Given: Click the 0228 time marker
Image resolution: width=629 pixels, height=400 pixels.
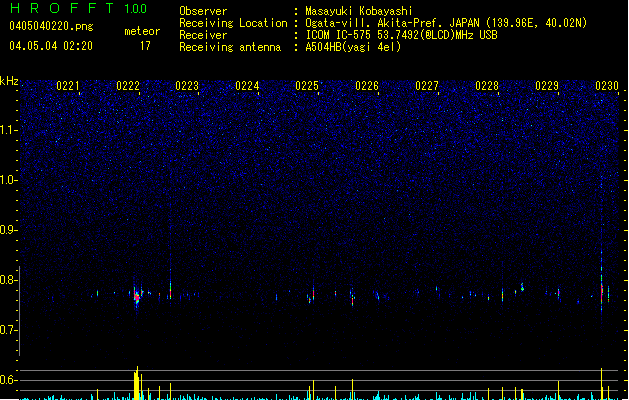Looking at the screenshot, I should coord(487,86).
